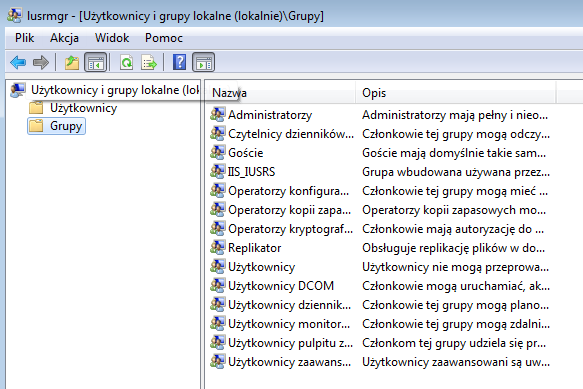Click description 'Administratorzy mają pełny i nieo...'

[x=455, y=115]
